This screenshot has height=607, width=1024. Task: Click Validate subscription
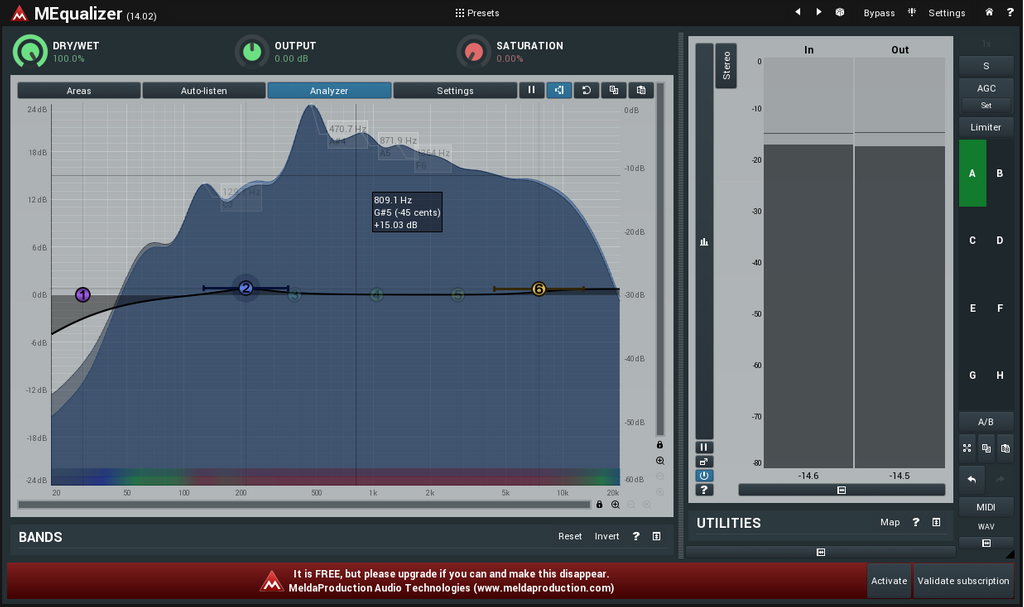pyautogui.click(x=963, y=581)
